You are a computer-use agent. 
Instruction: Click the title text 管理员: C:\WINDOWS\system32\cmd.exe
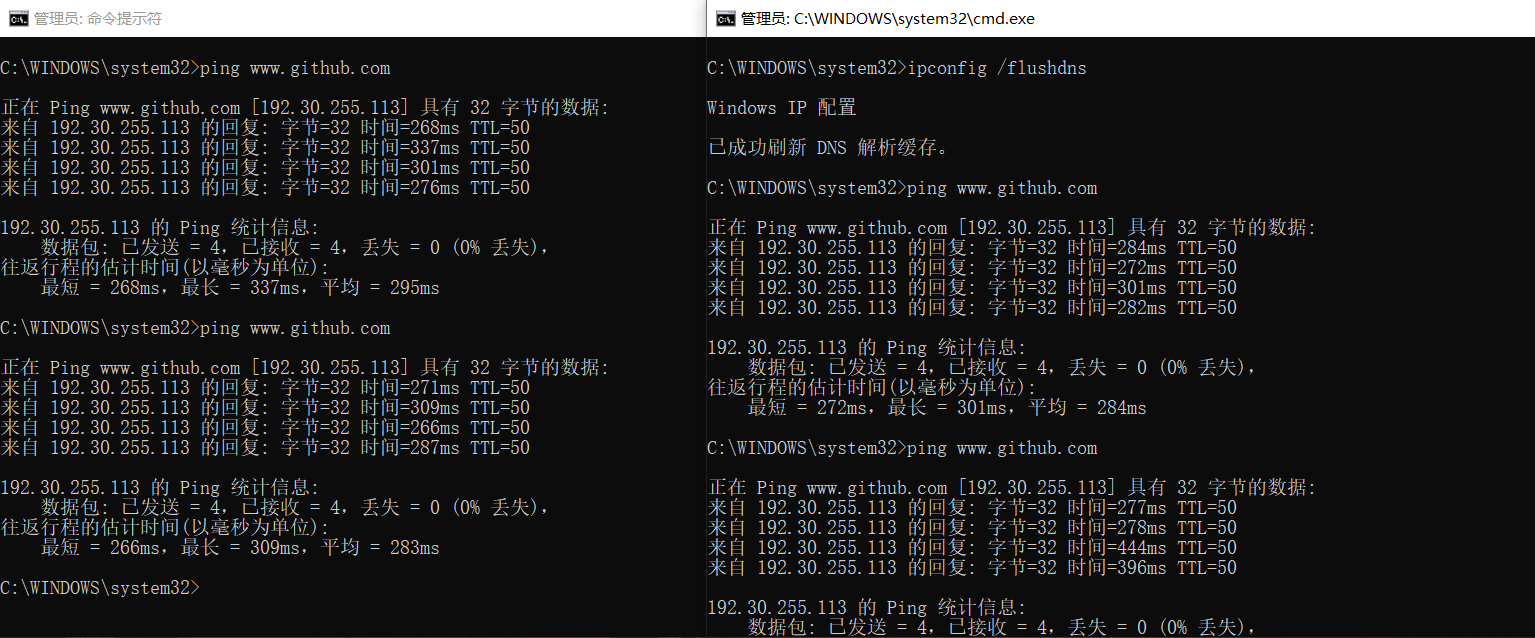tap(888, 18)
